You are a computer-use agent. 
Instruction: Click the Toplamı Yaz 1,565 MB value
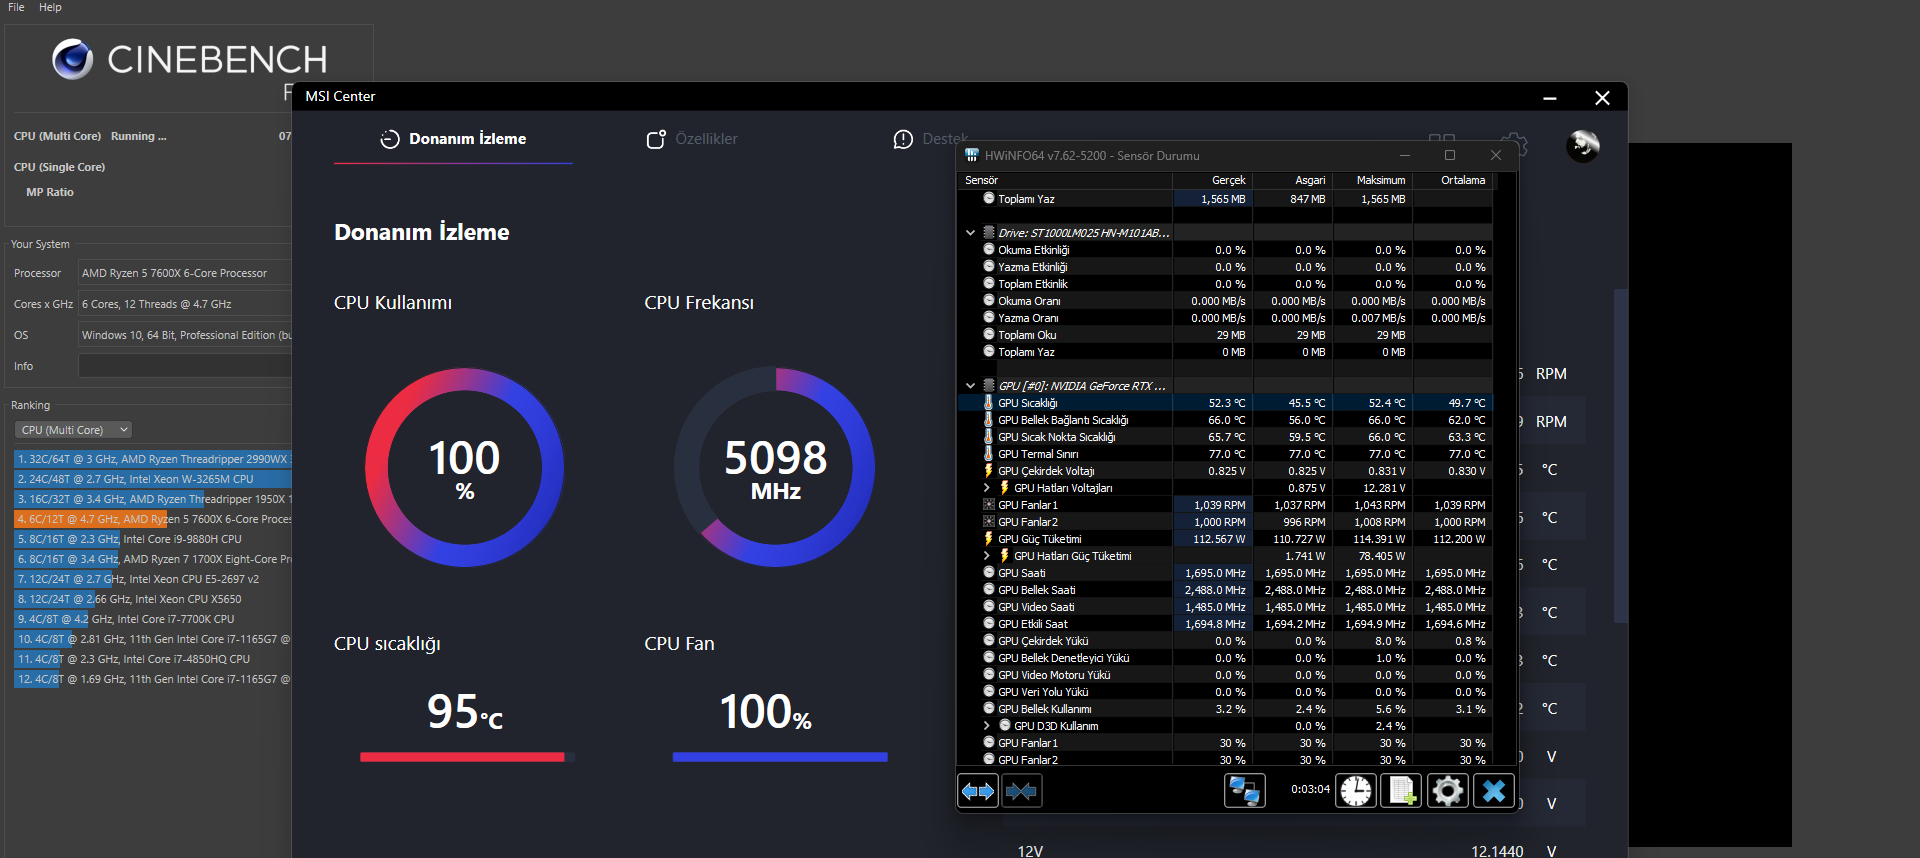click(1223, 199)
